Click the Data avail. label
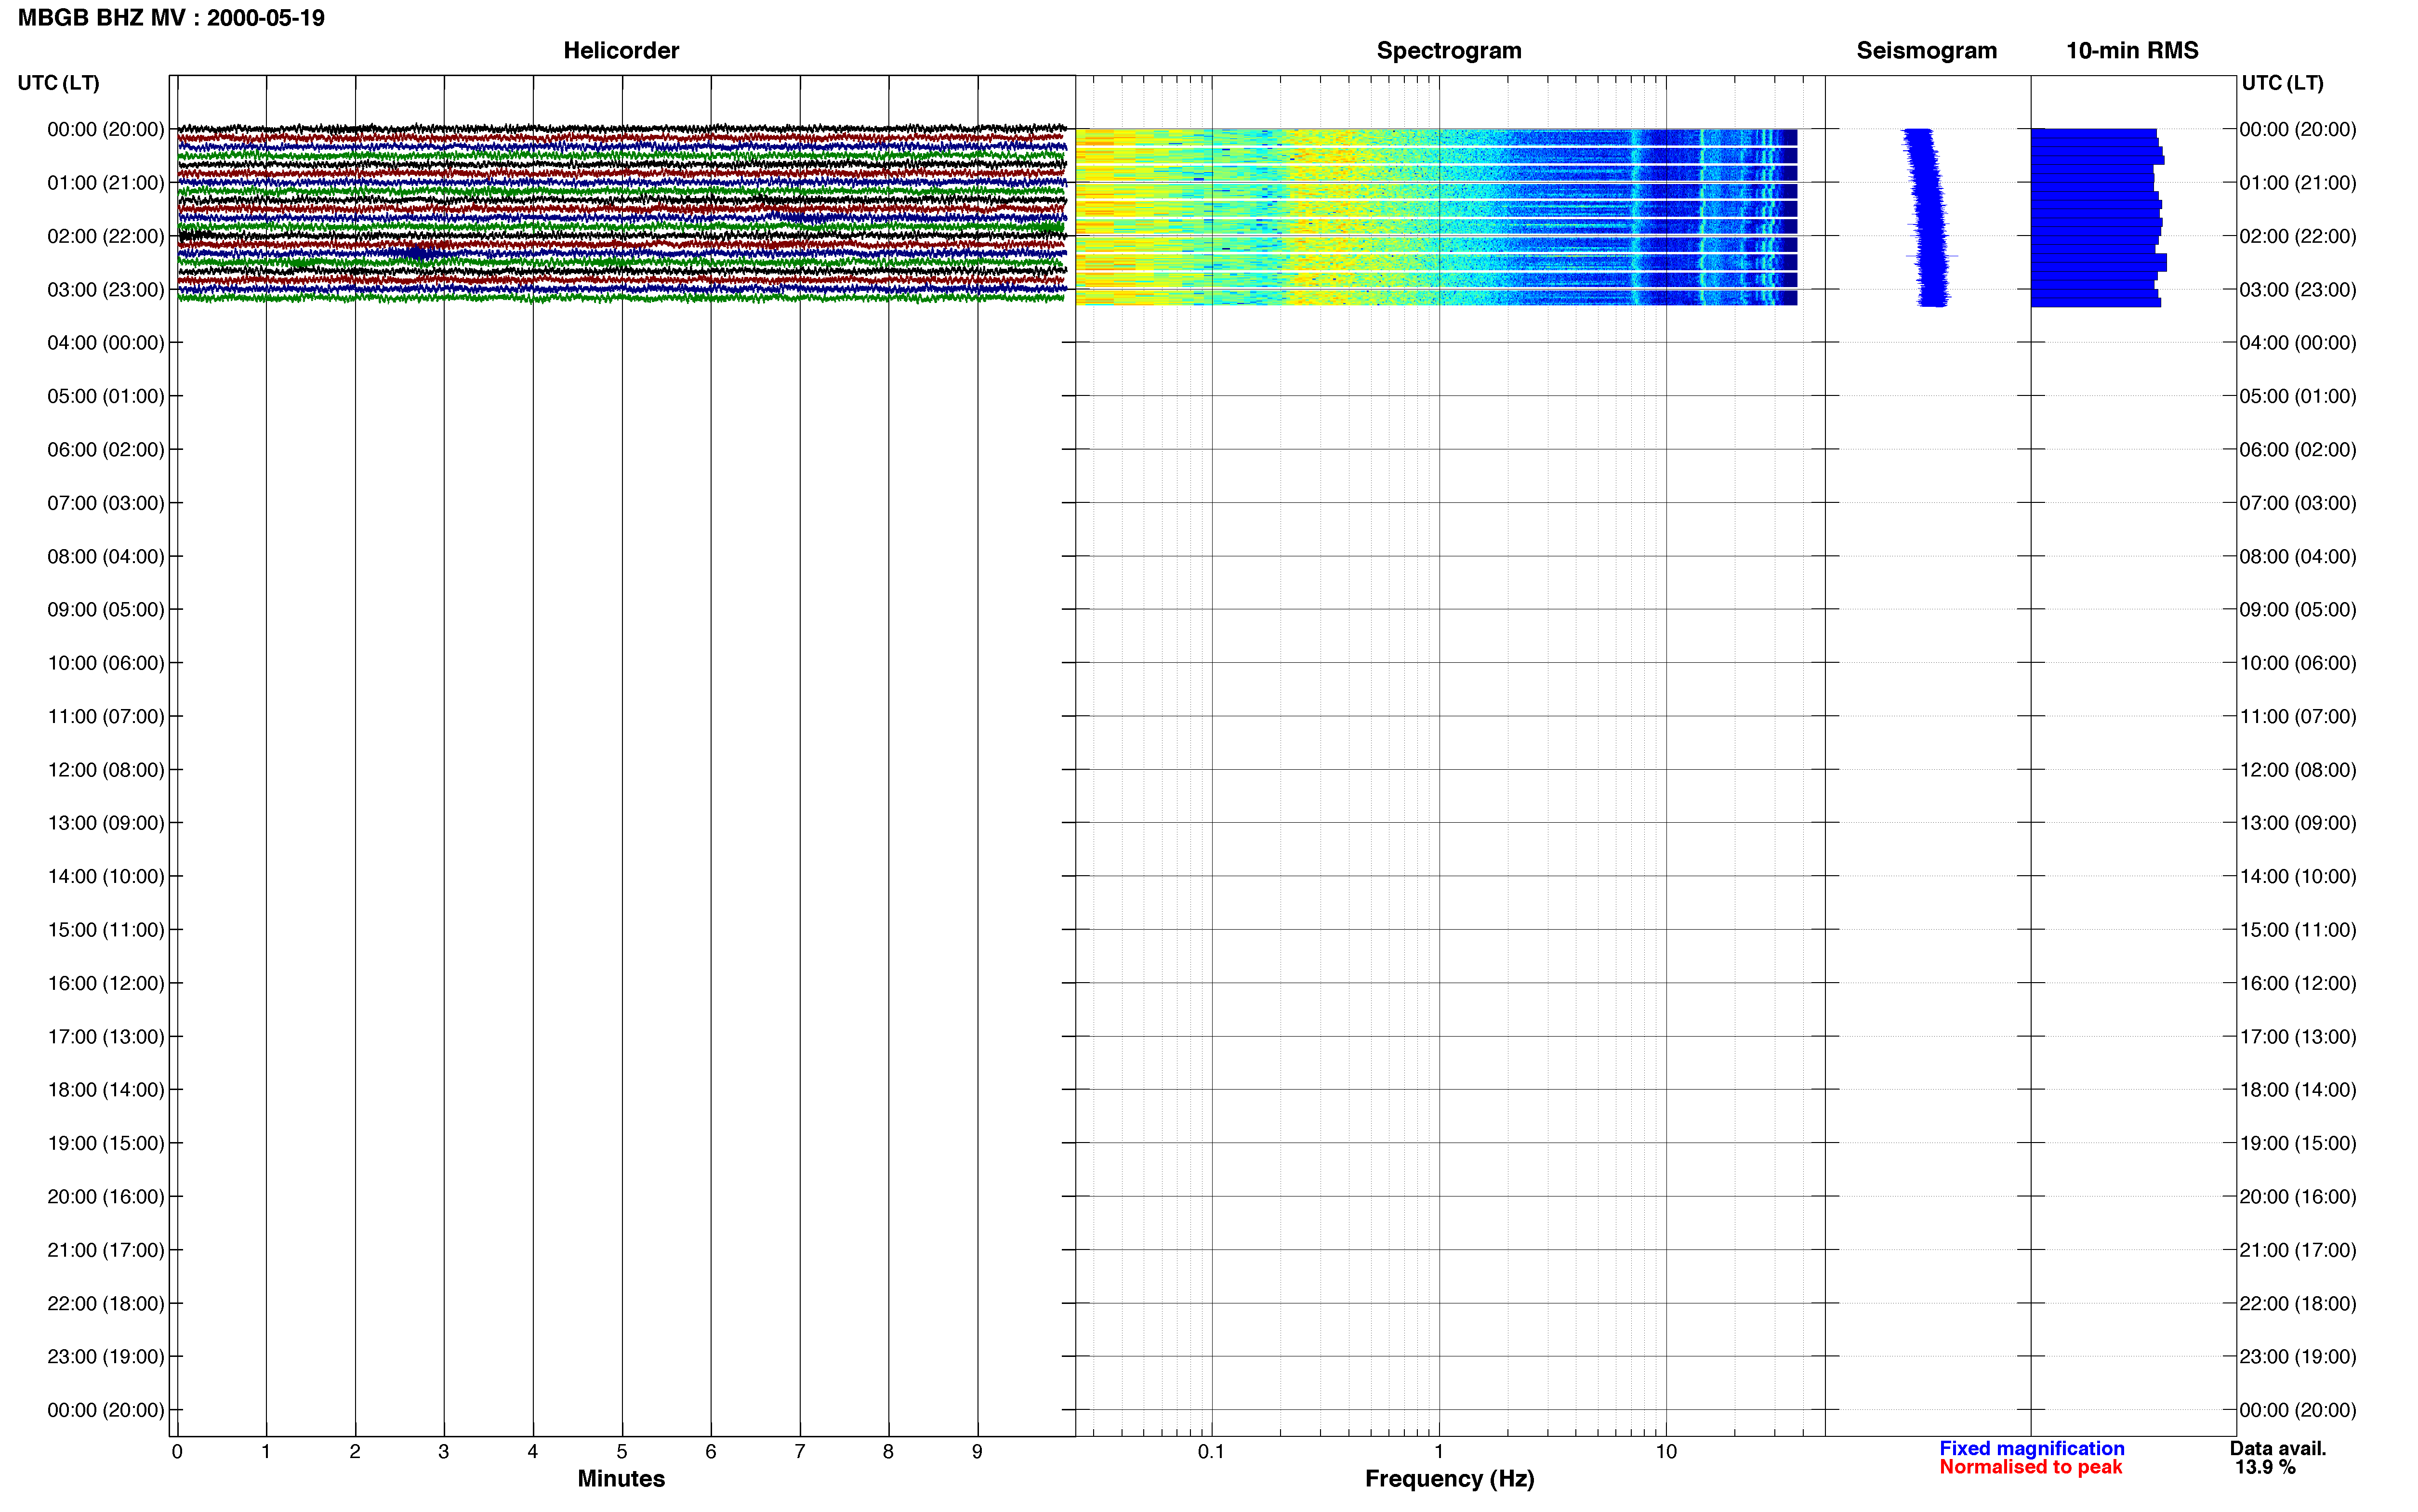 pyautogui.click(x=2278, y=1449)
